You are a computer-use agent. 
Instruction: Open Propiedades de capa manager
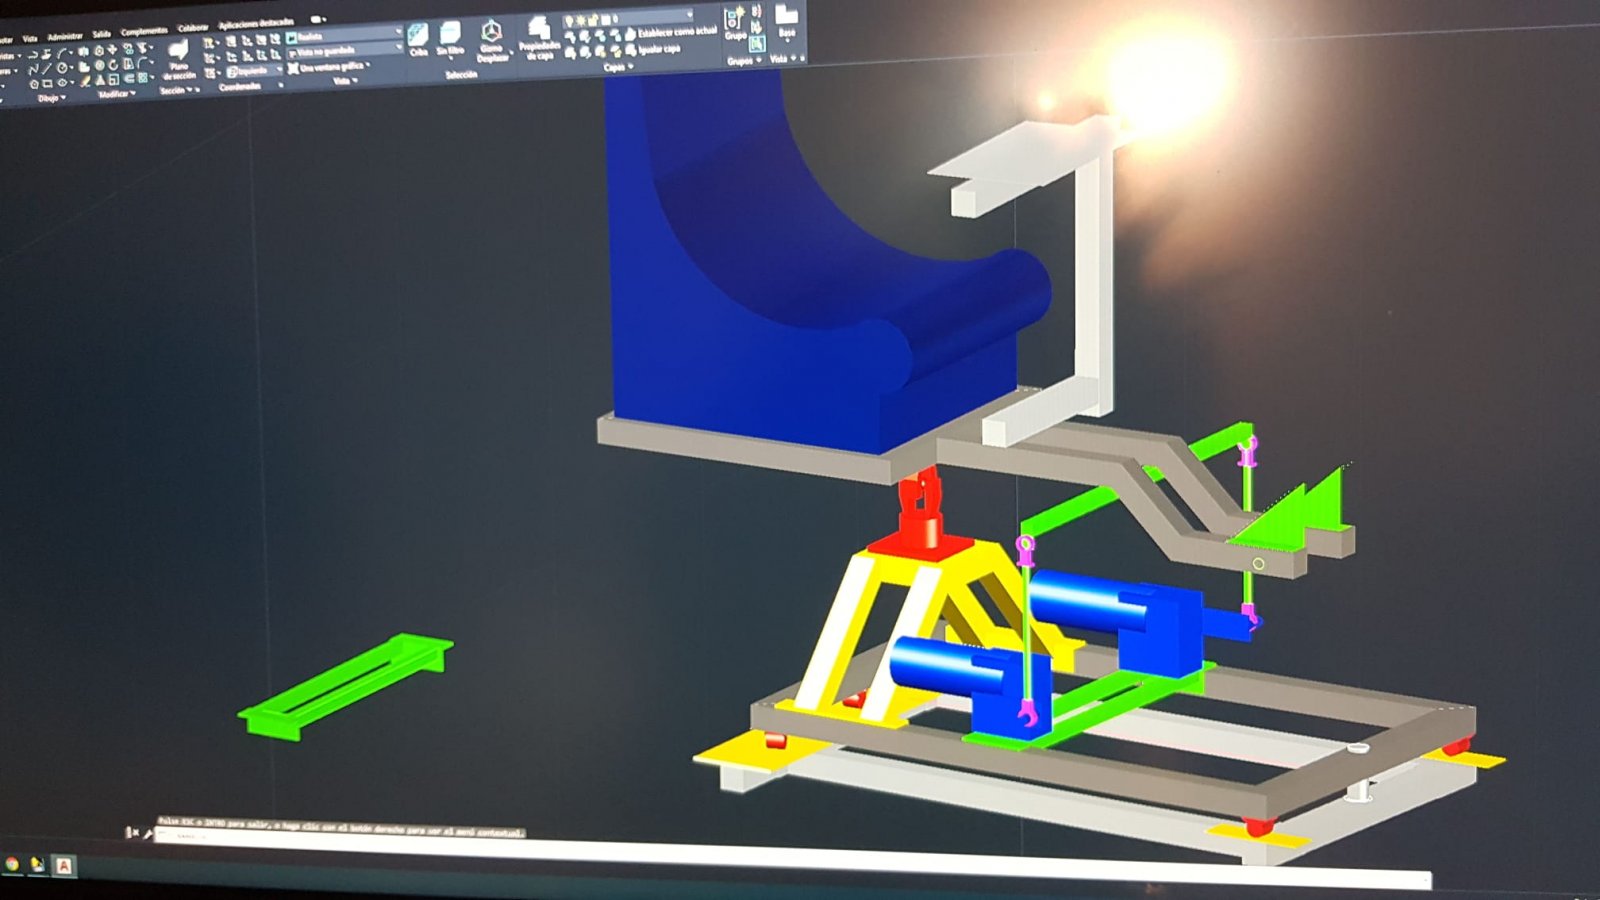click(x=539, y=39)
